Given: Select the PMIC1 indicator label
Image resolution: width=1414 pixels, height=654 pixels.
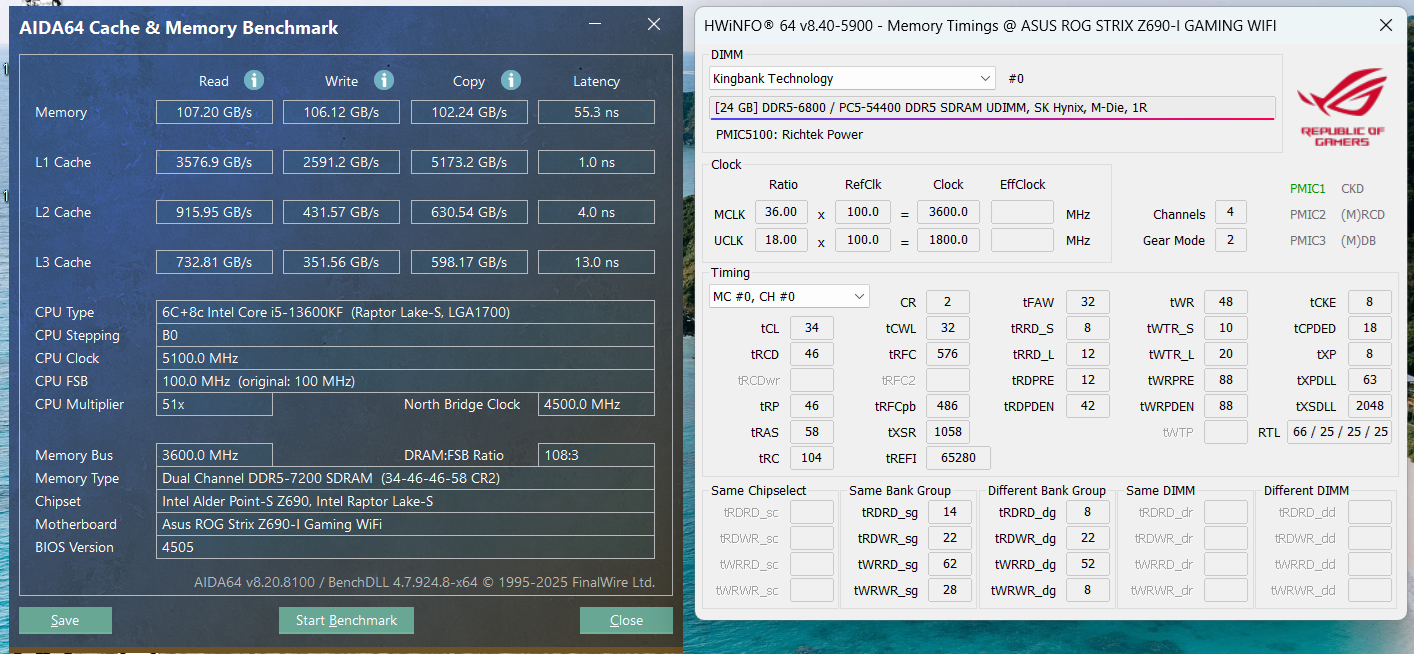Looking at the screenshot, I should point(1307,188).
